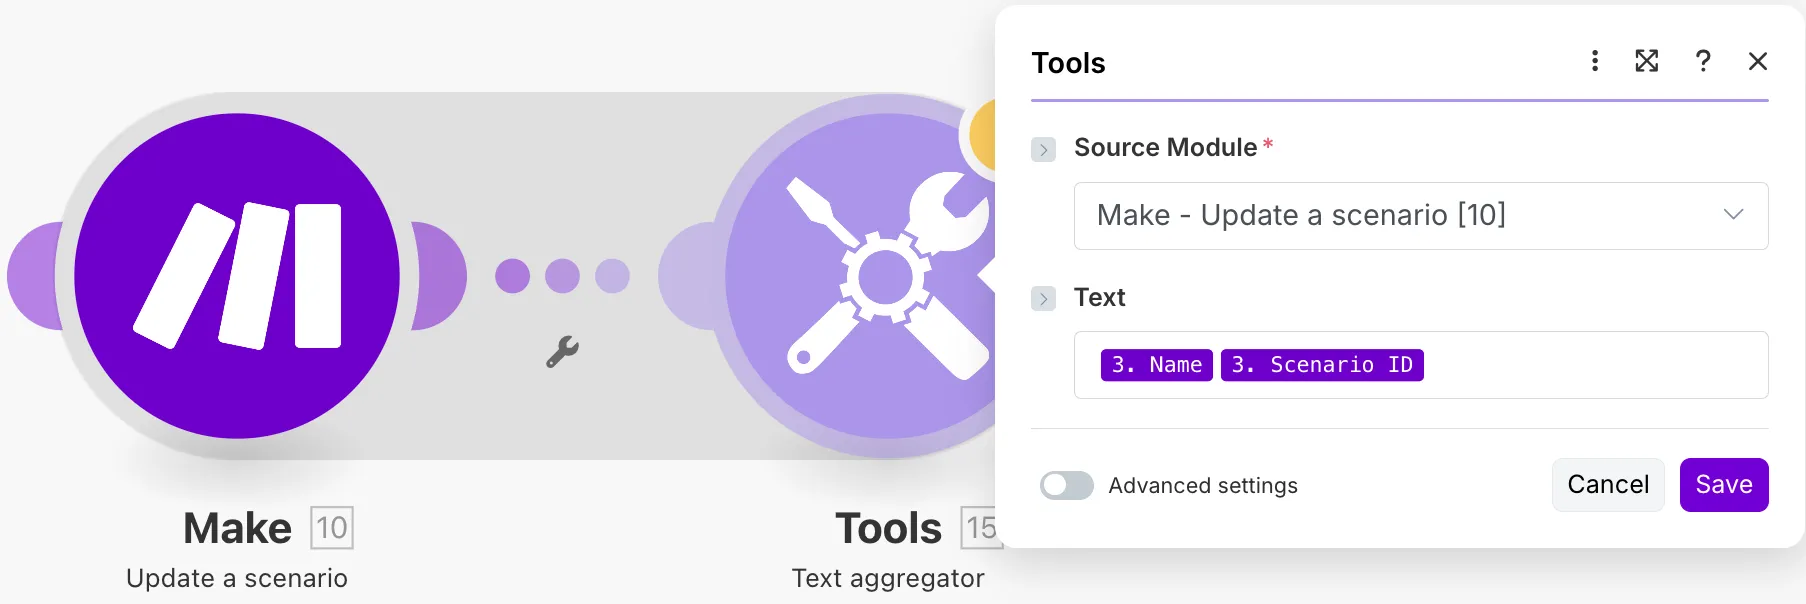Click the Make module number 10 badge

pyautogui.click(x=332, y=527)
